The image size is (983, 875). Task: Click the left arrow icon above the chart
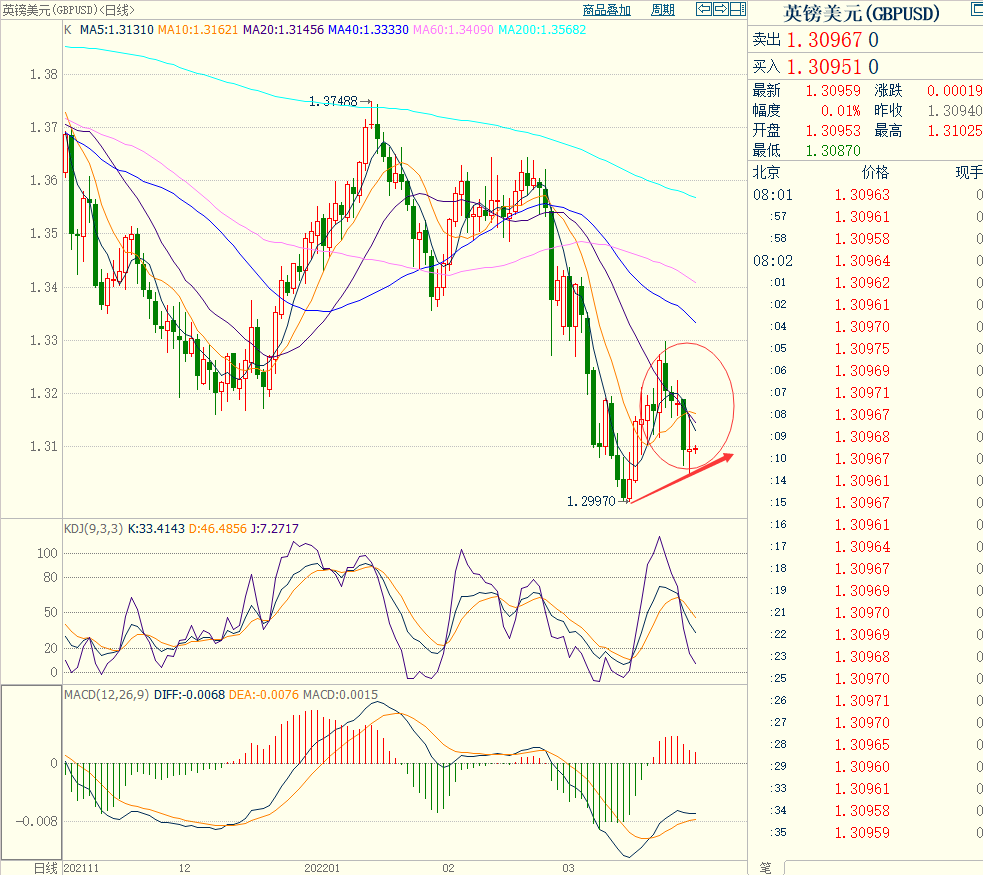[x=704, y=9]
